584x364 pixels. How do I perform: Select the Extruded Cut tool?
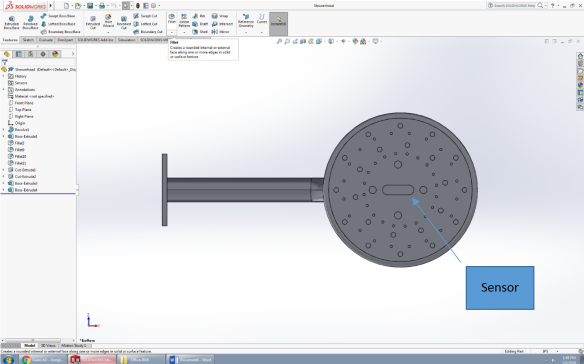click(x=92, y=22)
